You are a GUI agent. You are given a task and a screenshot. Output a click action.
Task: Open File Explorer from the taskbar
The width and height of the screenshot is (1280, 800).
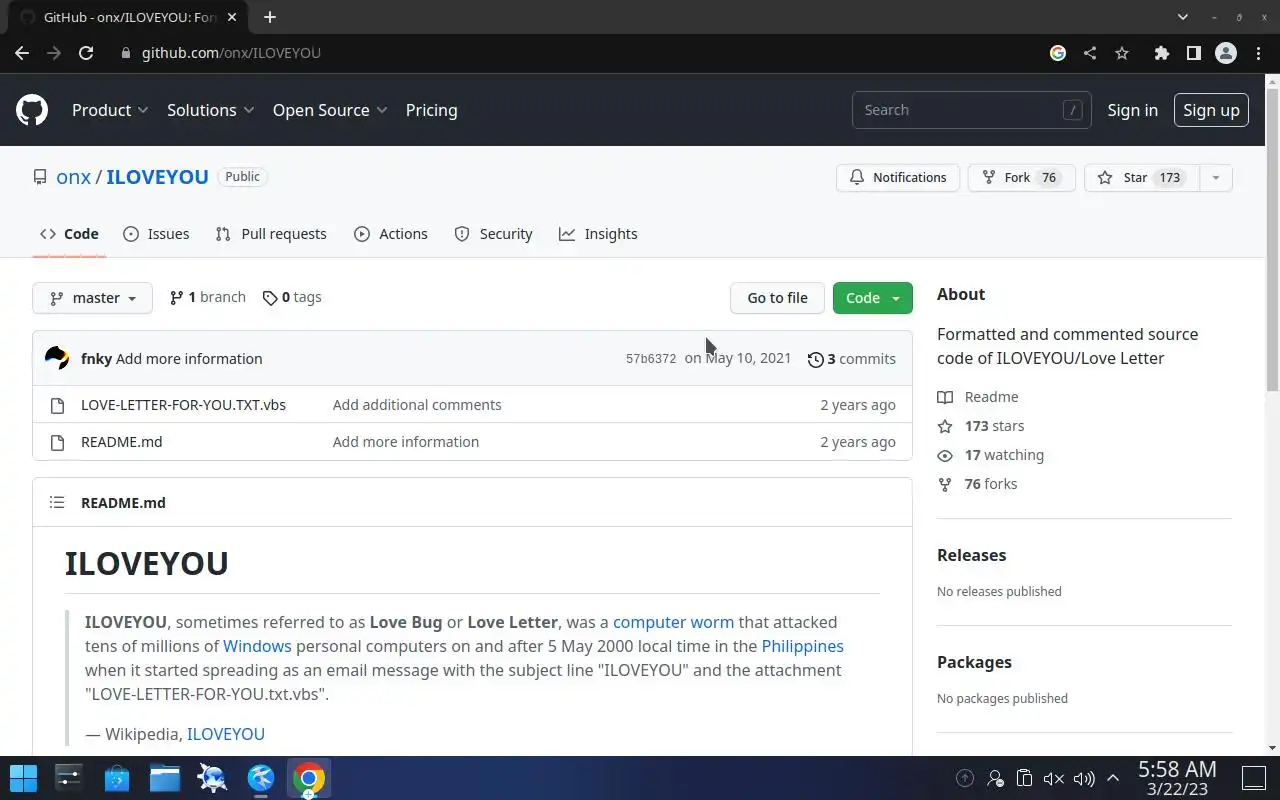[165, 778]
